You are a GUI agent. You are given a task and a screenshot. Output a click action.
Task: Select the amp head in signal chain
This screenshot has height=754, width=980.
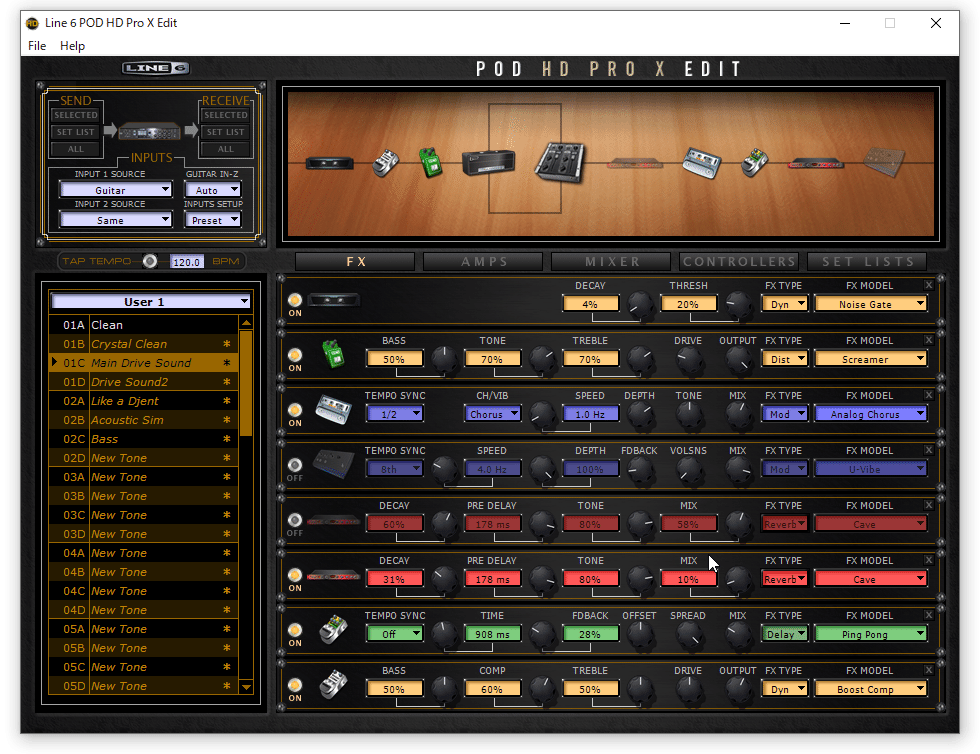click(489, 163)
